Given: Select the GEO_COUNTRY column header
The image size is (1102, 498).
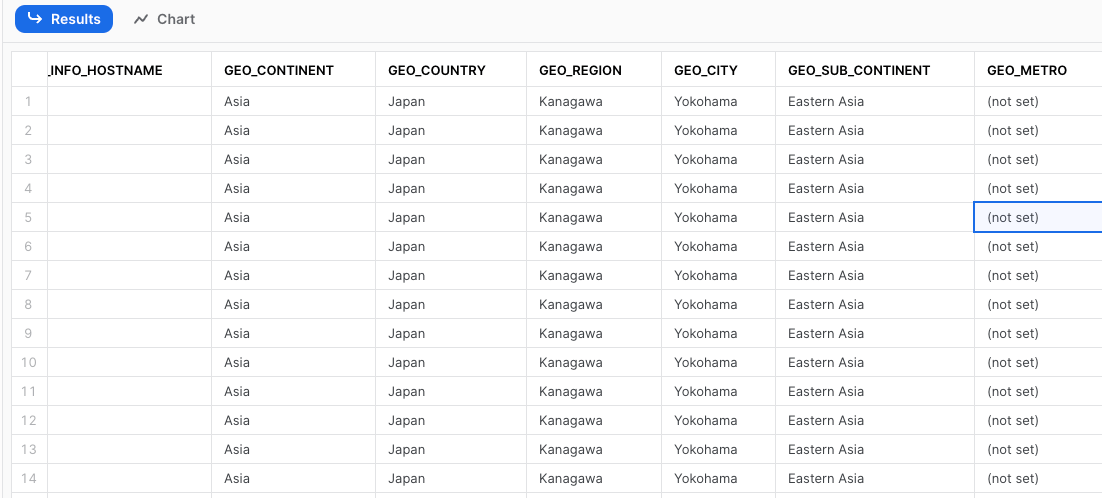Looking at the screenshot, I should pyautogui.click(x=451, y=70).
